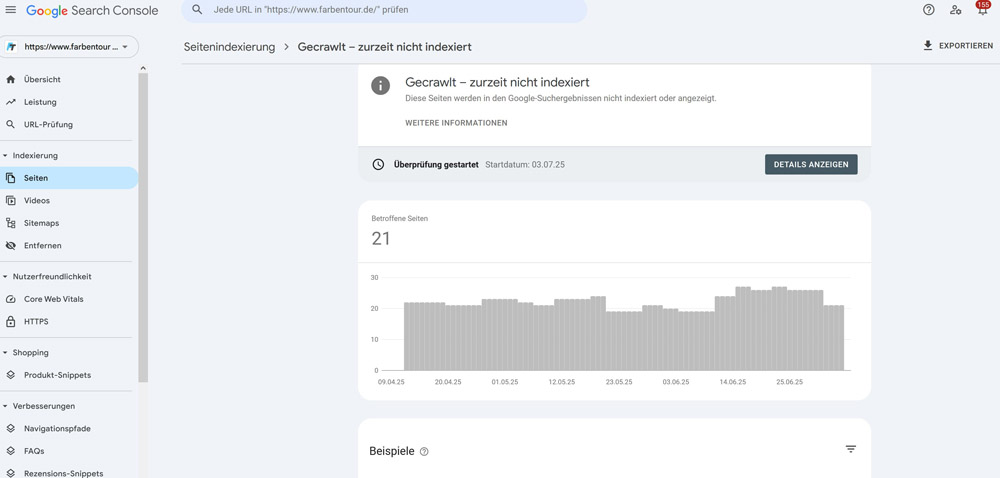Click the Betroffene Seiten count 21

coord(381,239)
